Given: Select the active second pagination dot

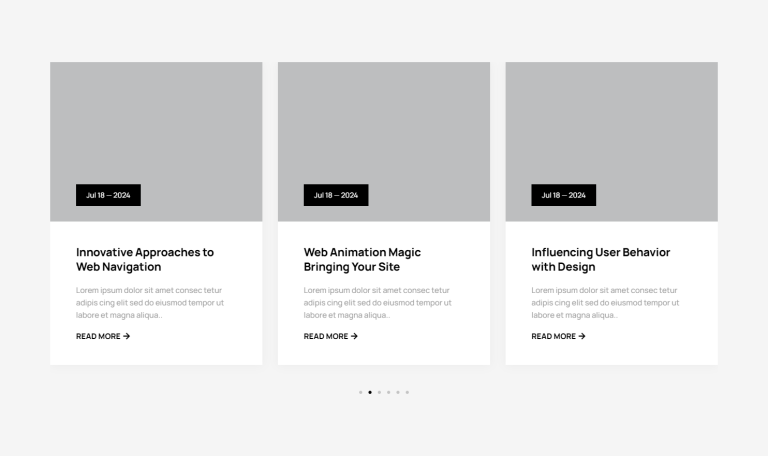Looking at the screenshot, I should pyautogui.click(x=370, y=392).
